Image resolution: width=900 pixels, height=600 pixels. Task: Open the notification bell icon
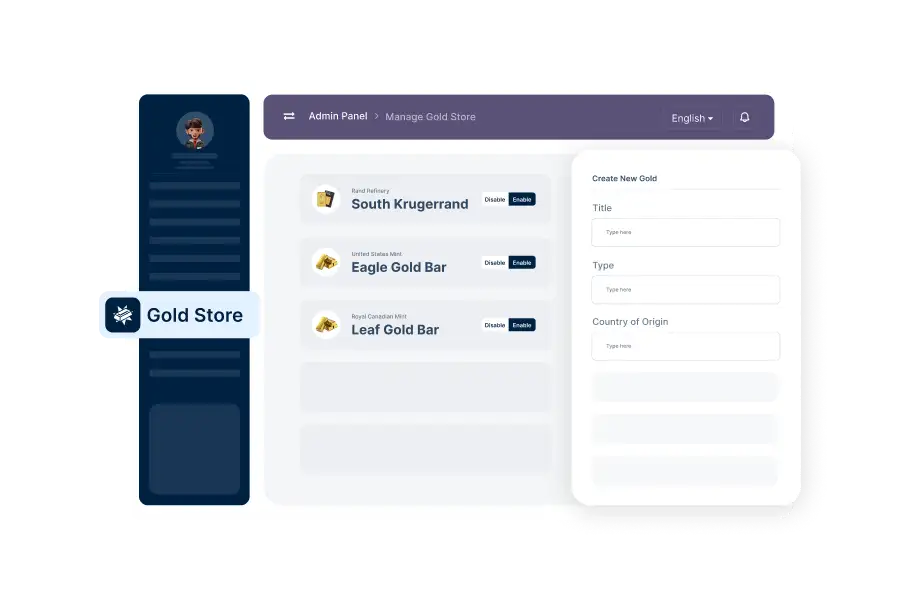[744, 117]
